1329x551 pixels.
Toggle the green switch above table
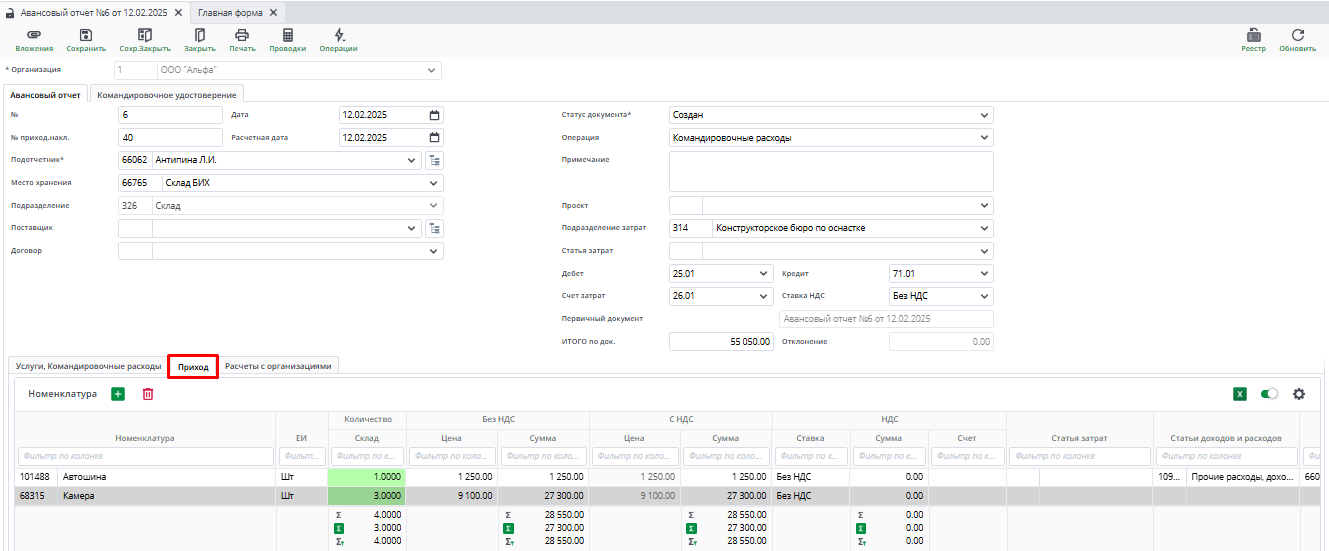(x=1269, y=394)
